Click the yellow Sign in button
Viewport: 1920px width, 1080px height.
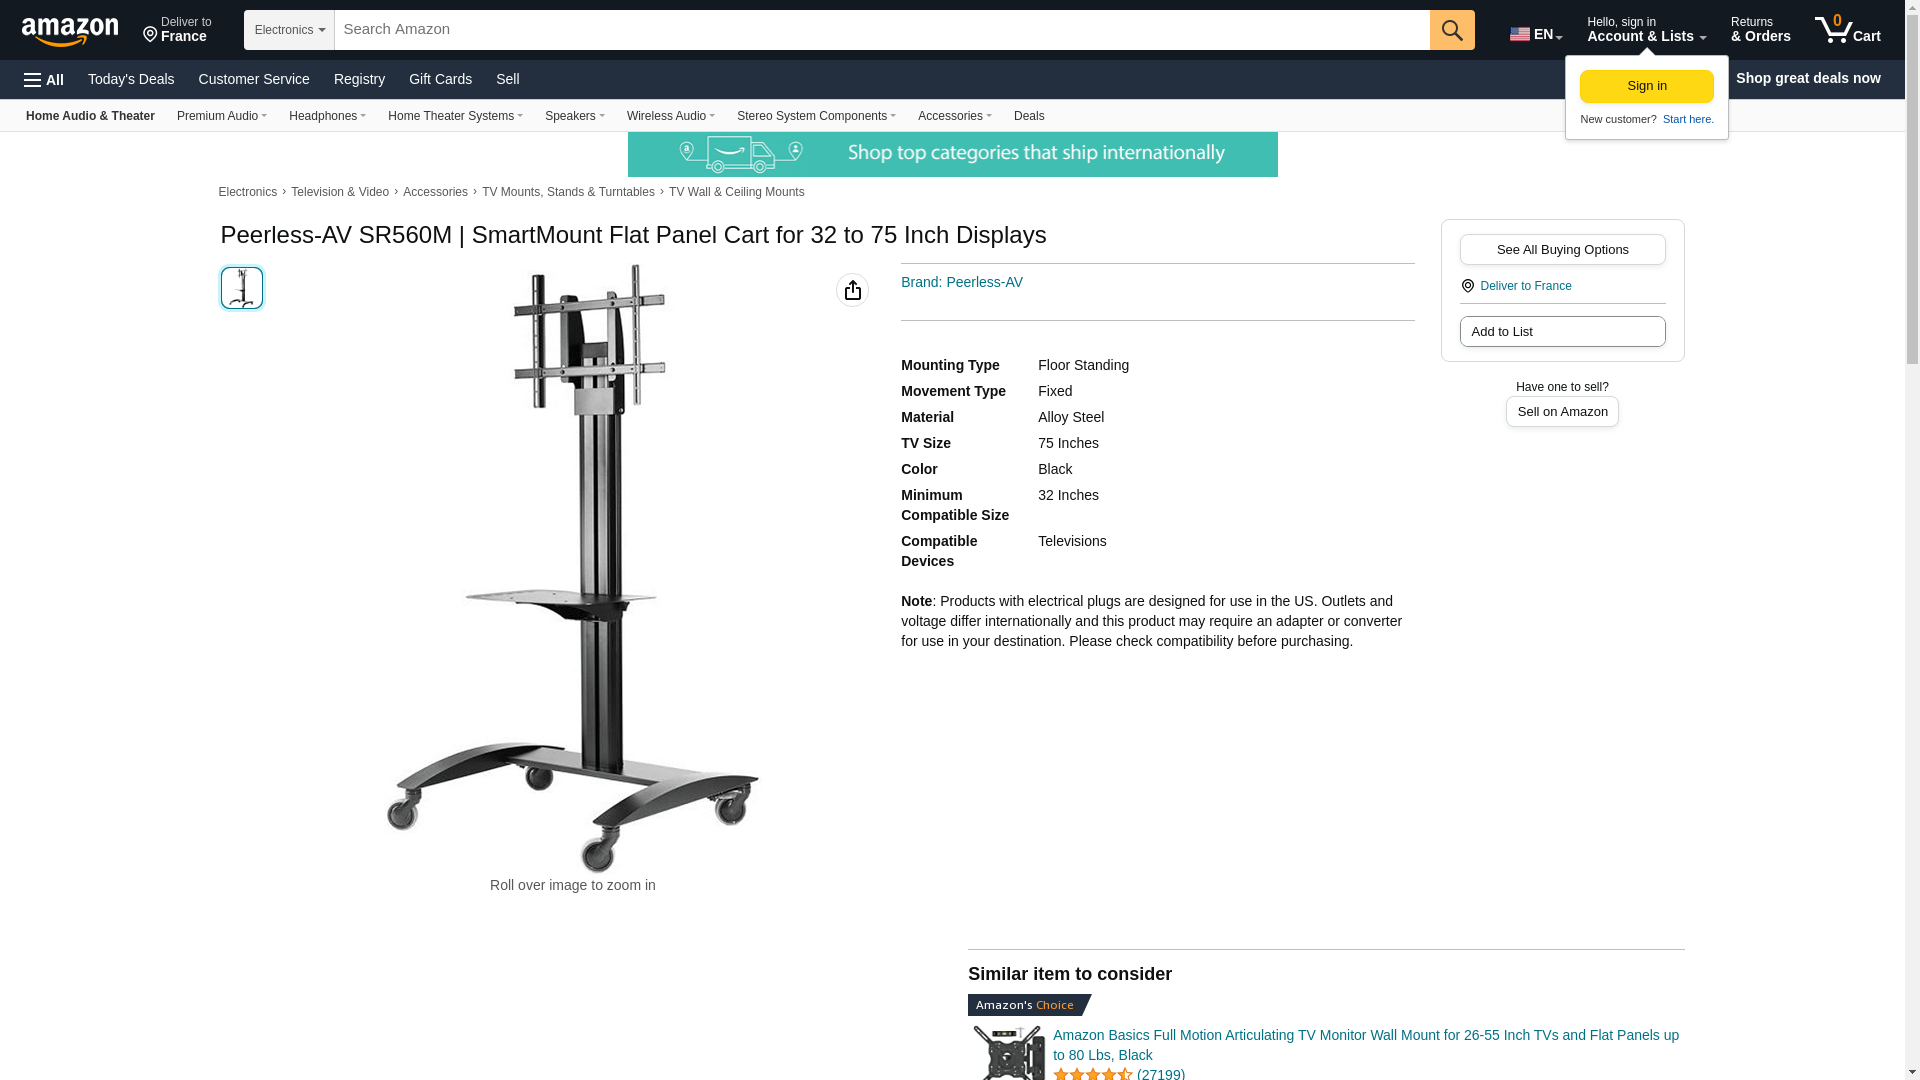coord(1647,86)
